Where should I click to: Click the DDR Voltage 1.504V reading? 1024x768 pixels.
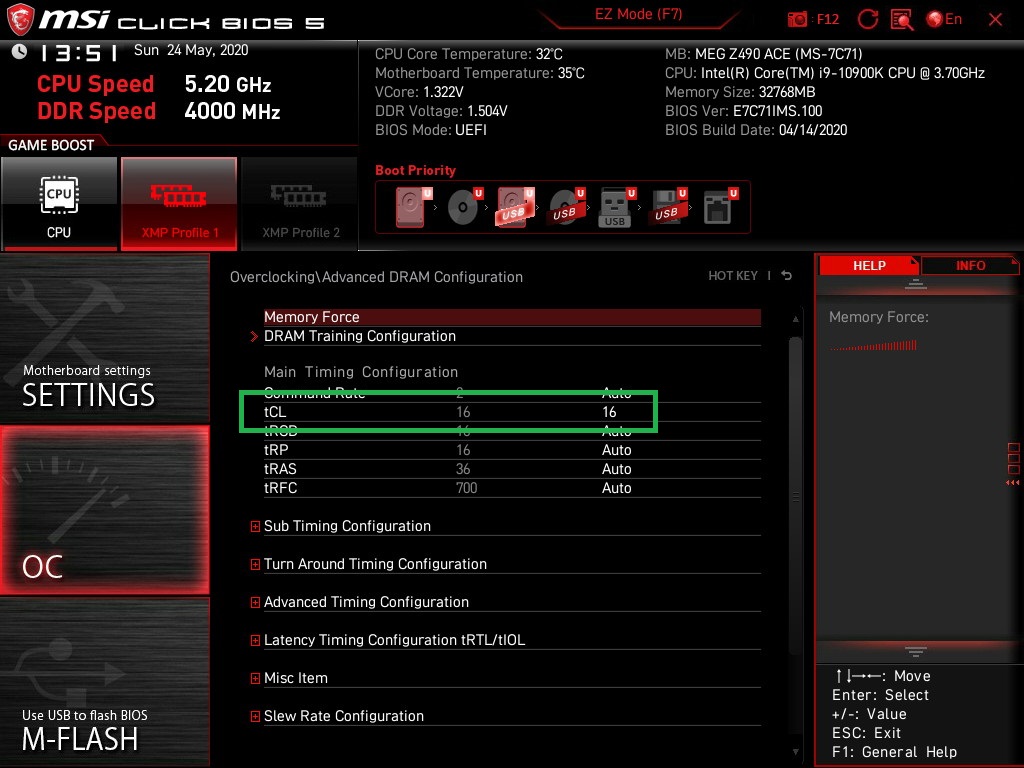[441, 111]
